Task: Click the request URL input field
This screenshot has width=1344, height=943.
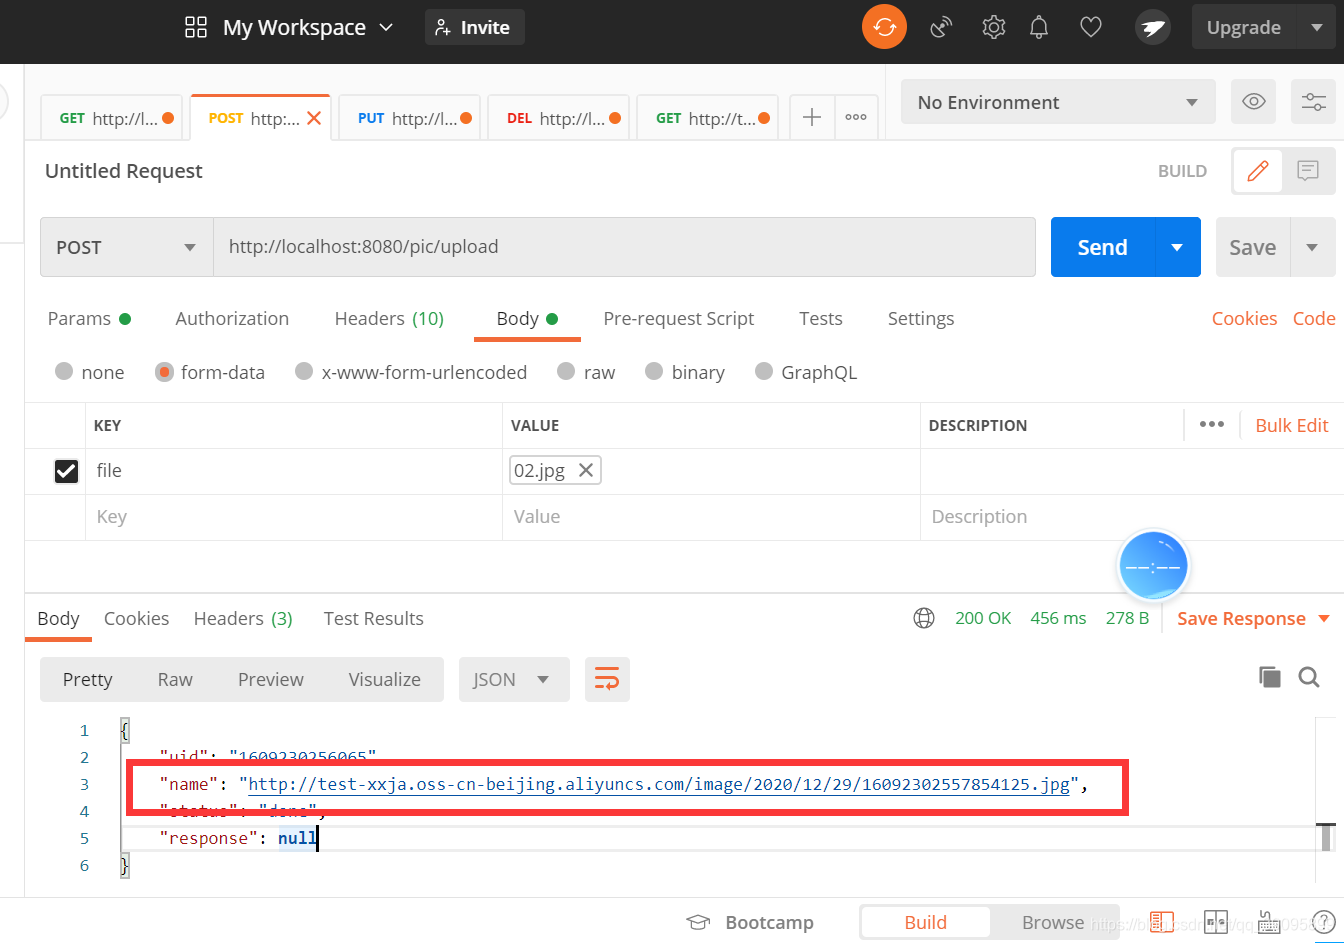Action: [624, 247]
